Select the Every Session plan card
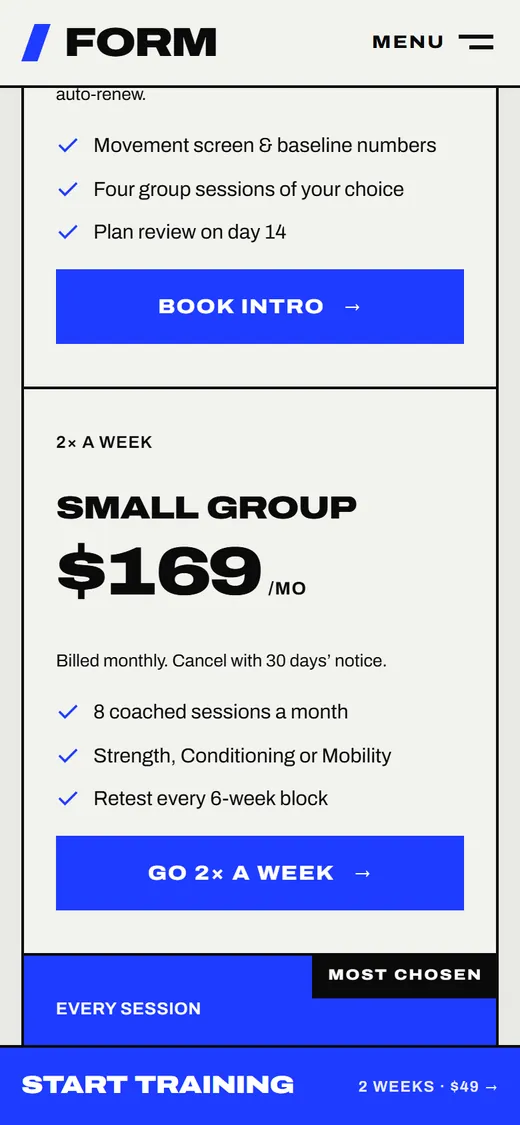Viewport: 520px width, 1125px height. 260,1000
